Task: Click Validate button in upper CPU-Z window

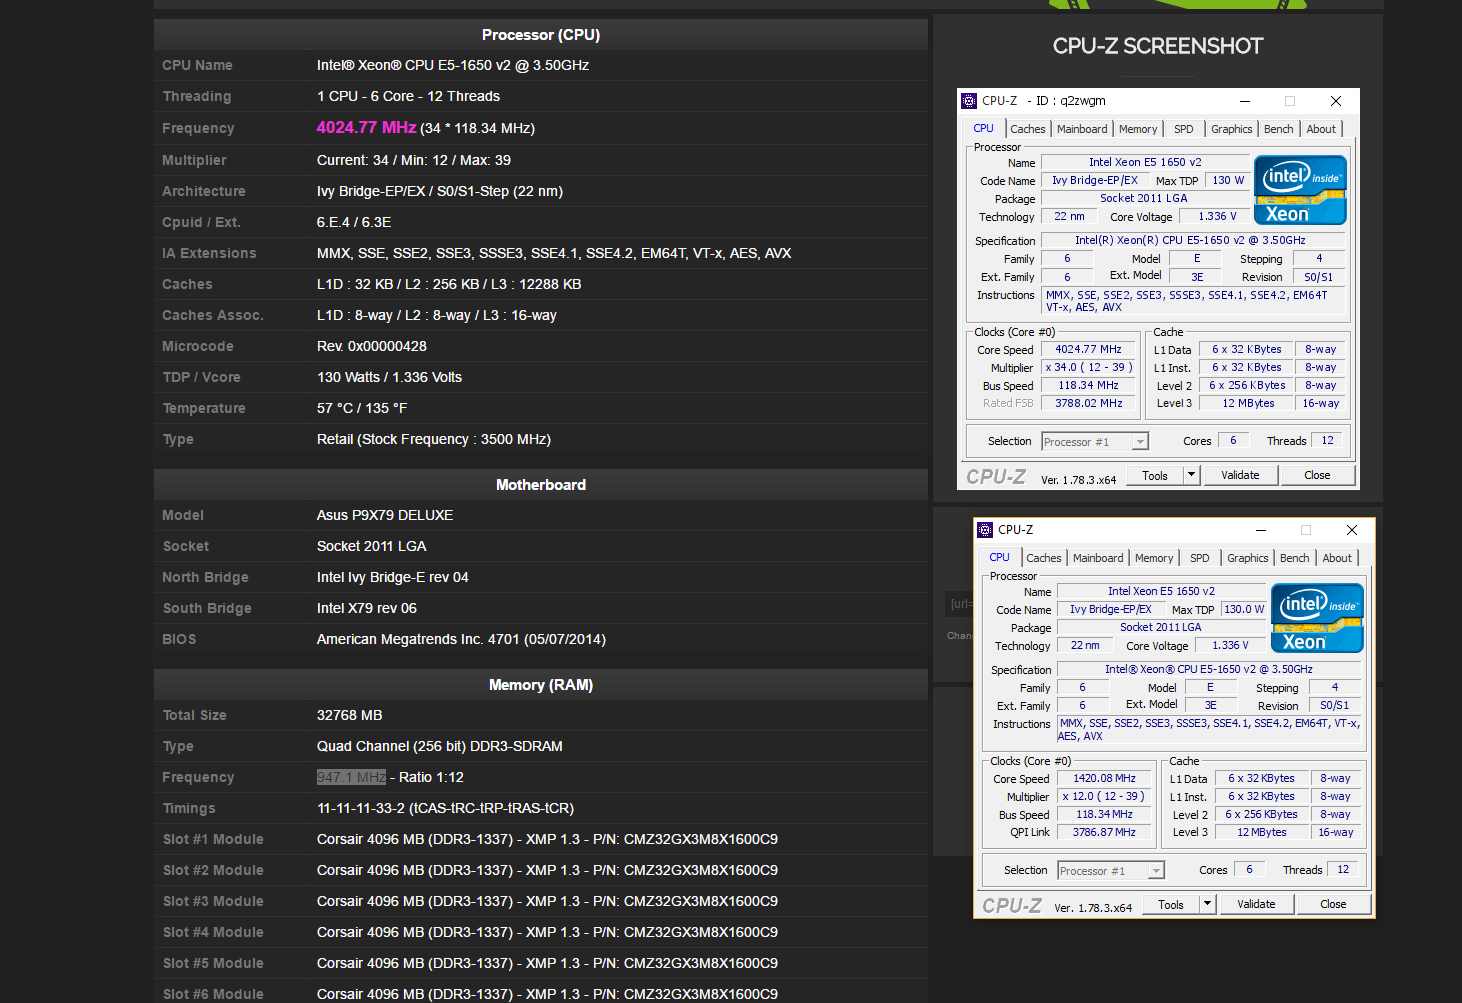Action: (1240, 476)
